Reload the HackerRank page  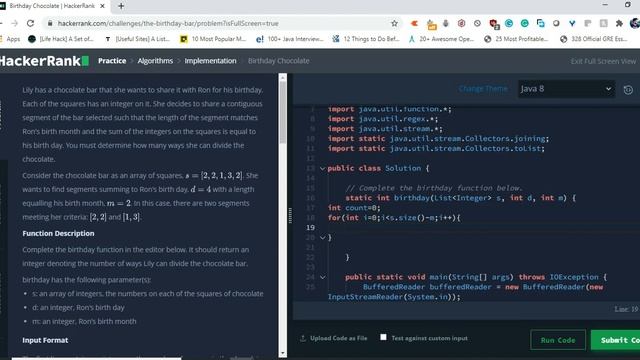point(30,23)
